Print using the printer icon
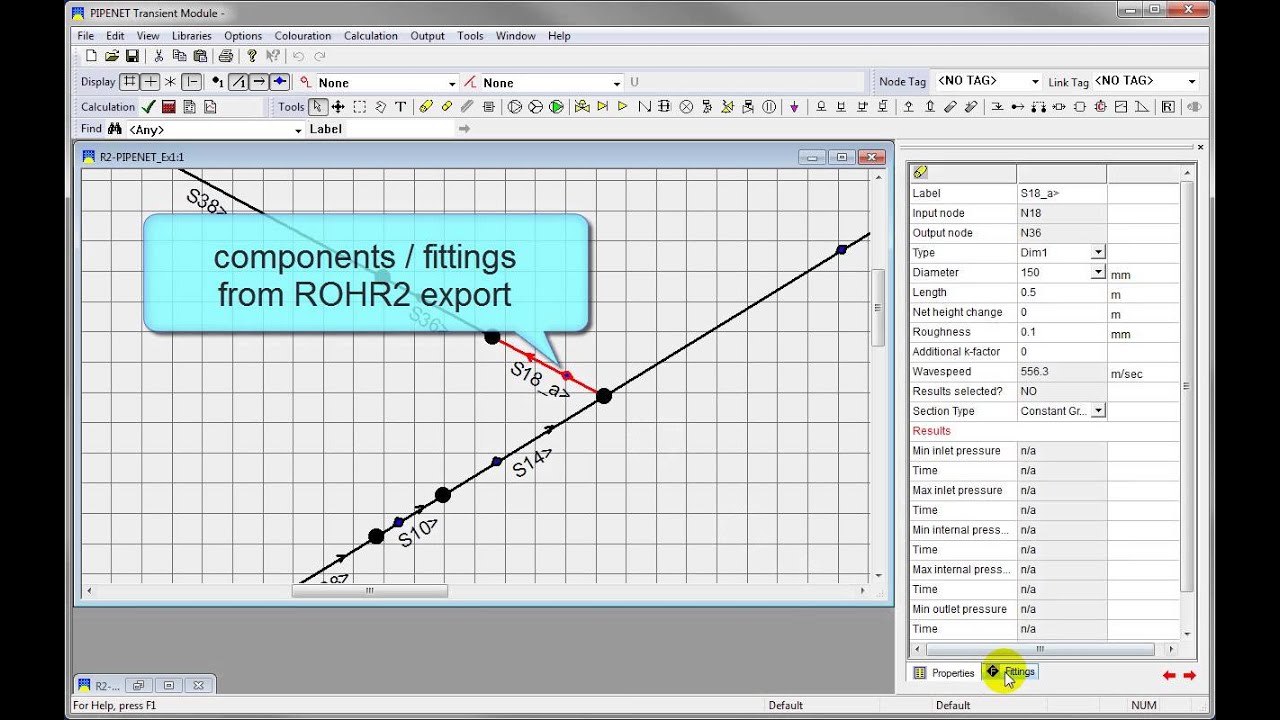This screenshot has width=1280, height=720. 226,56
